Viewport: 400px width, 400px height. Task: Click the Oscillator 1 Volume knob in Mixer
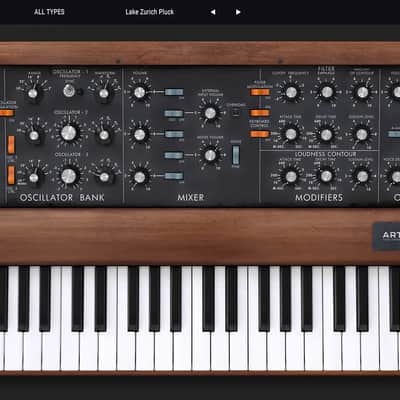(x=140, y=92)
